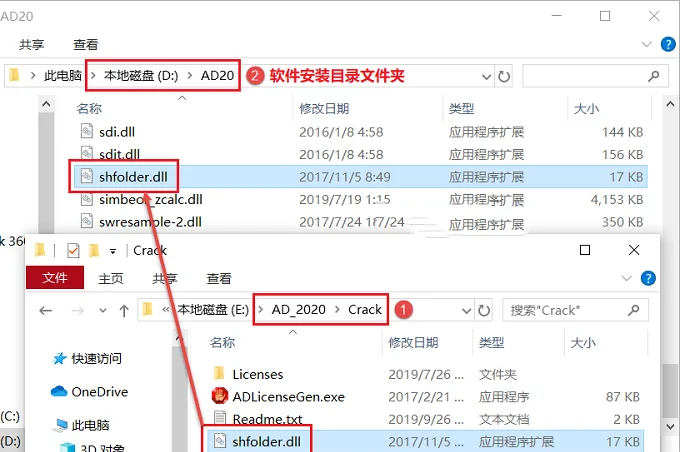Click AD_2020 breadcrumb in Crack window

(298, 310)
